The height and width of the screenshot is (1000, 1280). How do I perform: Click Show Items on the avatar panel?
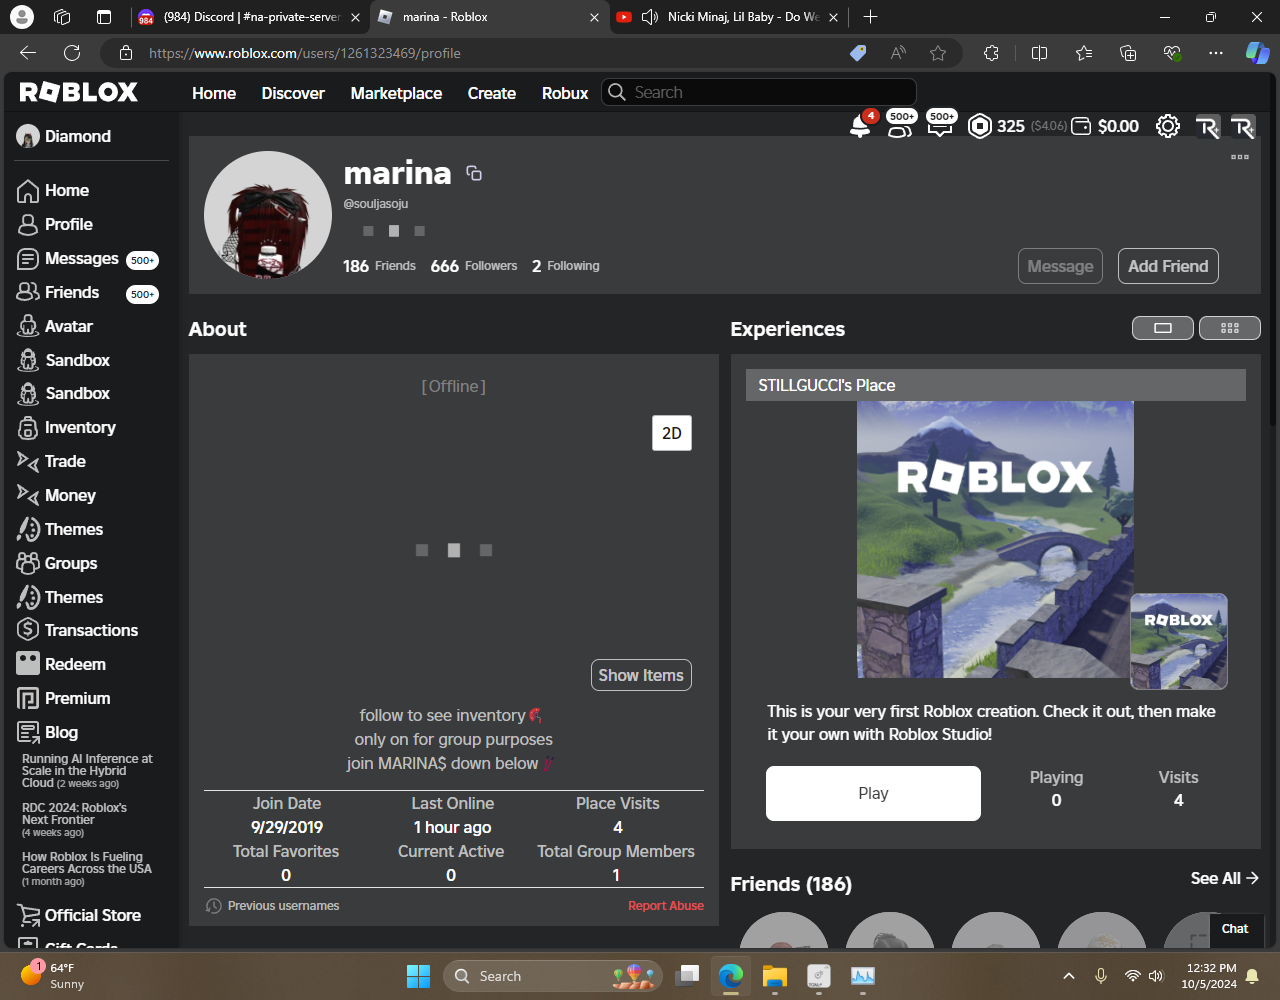pyautogui.click(x=641, y=675)
